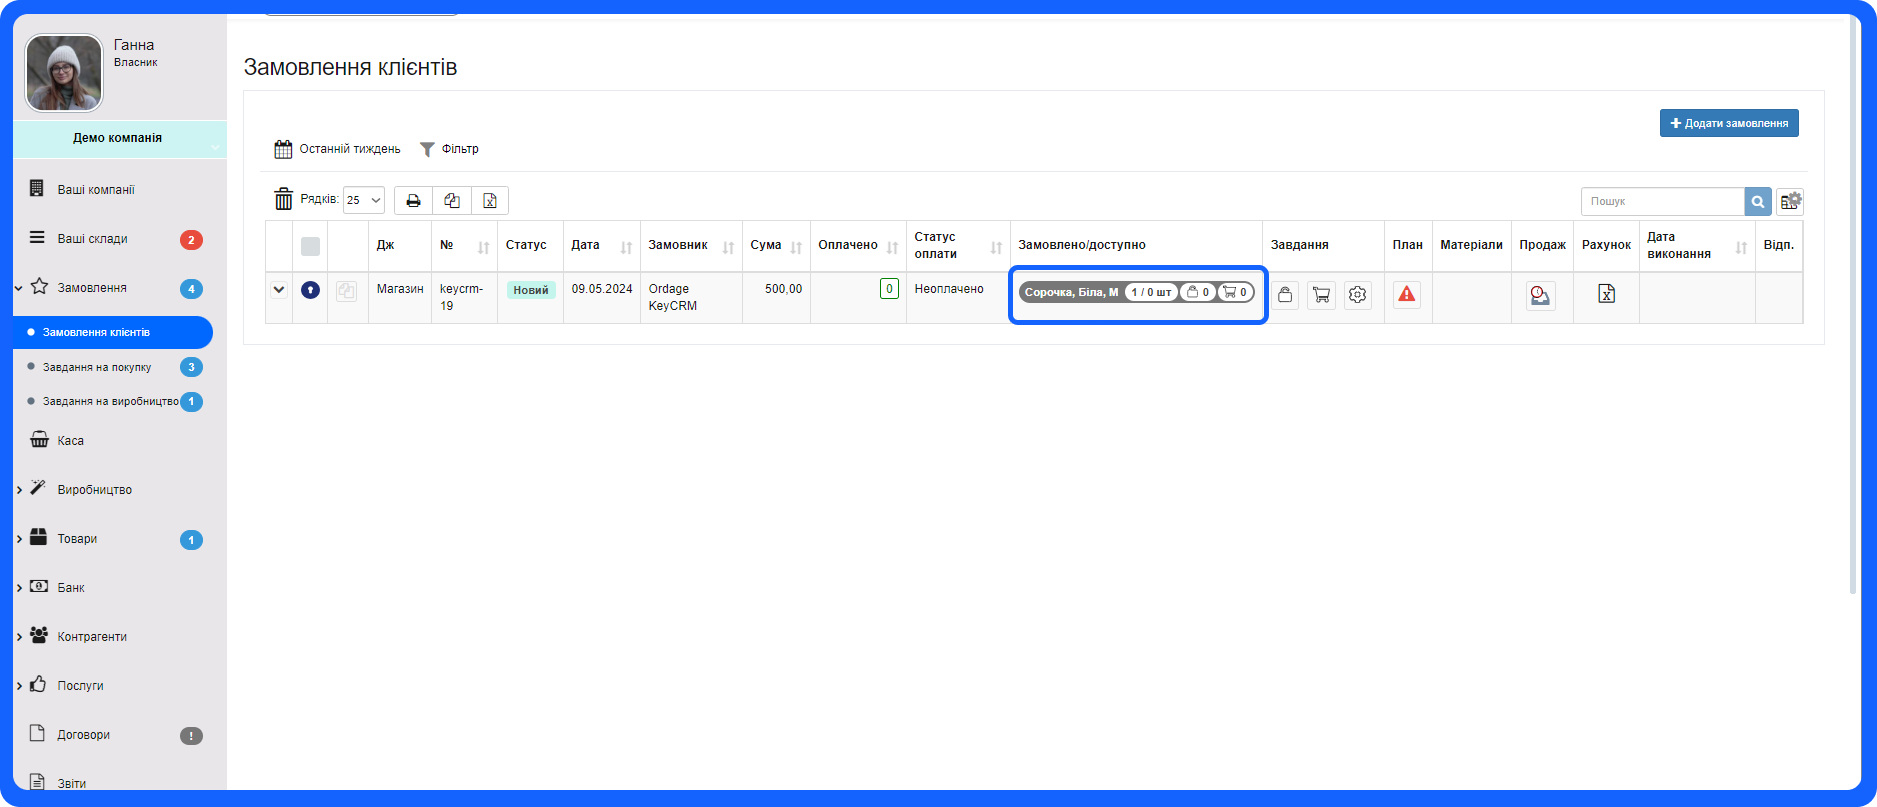Click the trash delete icon above the table

(283, 199)
